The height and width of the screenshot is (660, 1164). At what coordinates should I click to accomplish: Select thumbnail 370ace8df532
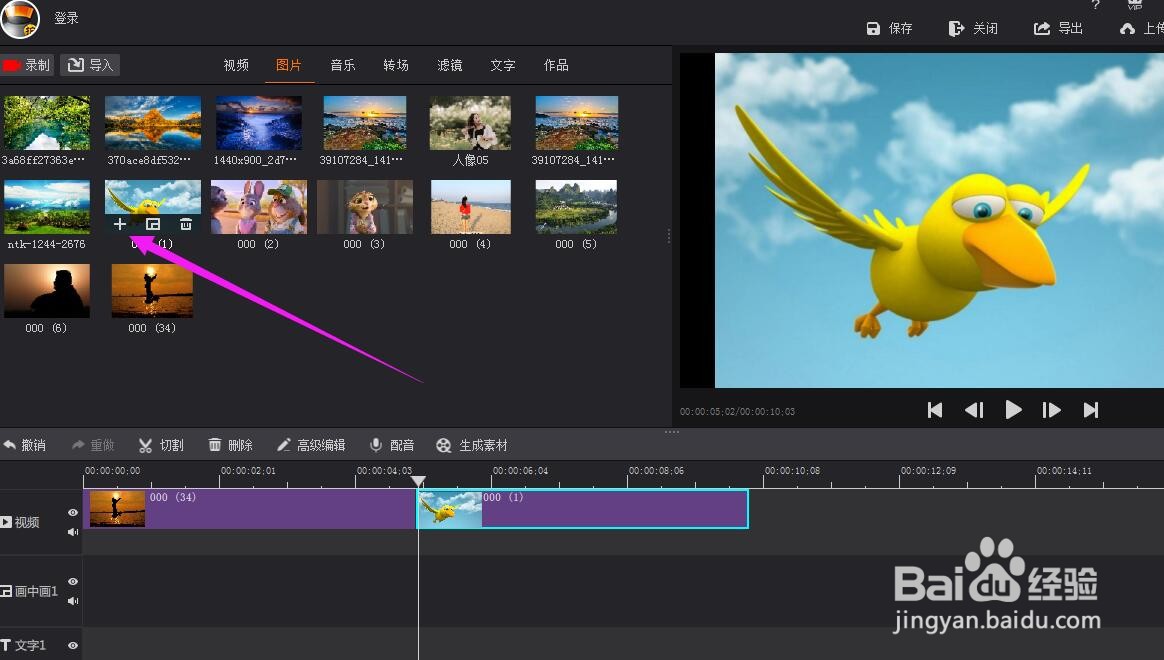pyautogui.click(x=153, y=122)
